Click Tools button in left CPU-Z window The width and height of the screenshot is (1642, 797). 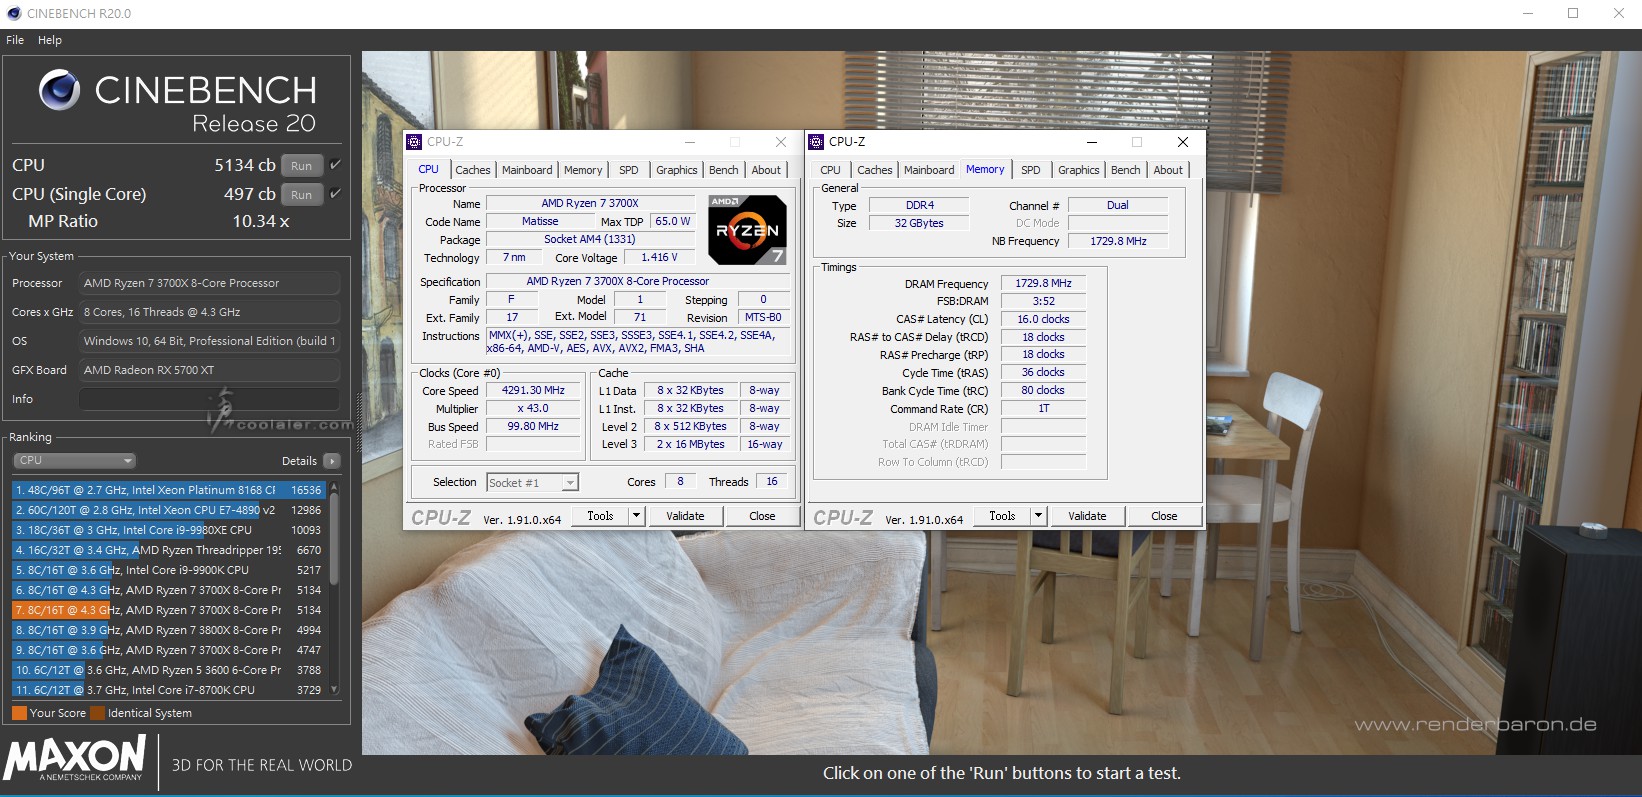click(601, 516)
